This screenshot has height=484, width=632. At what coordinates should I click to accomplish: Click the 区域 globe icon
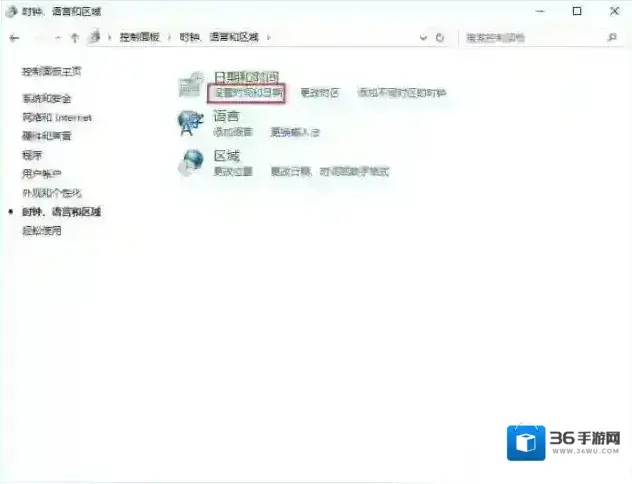click(191, 162)
